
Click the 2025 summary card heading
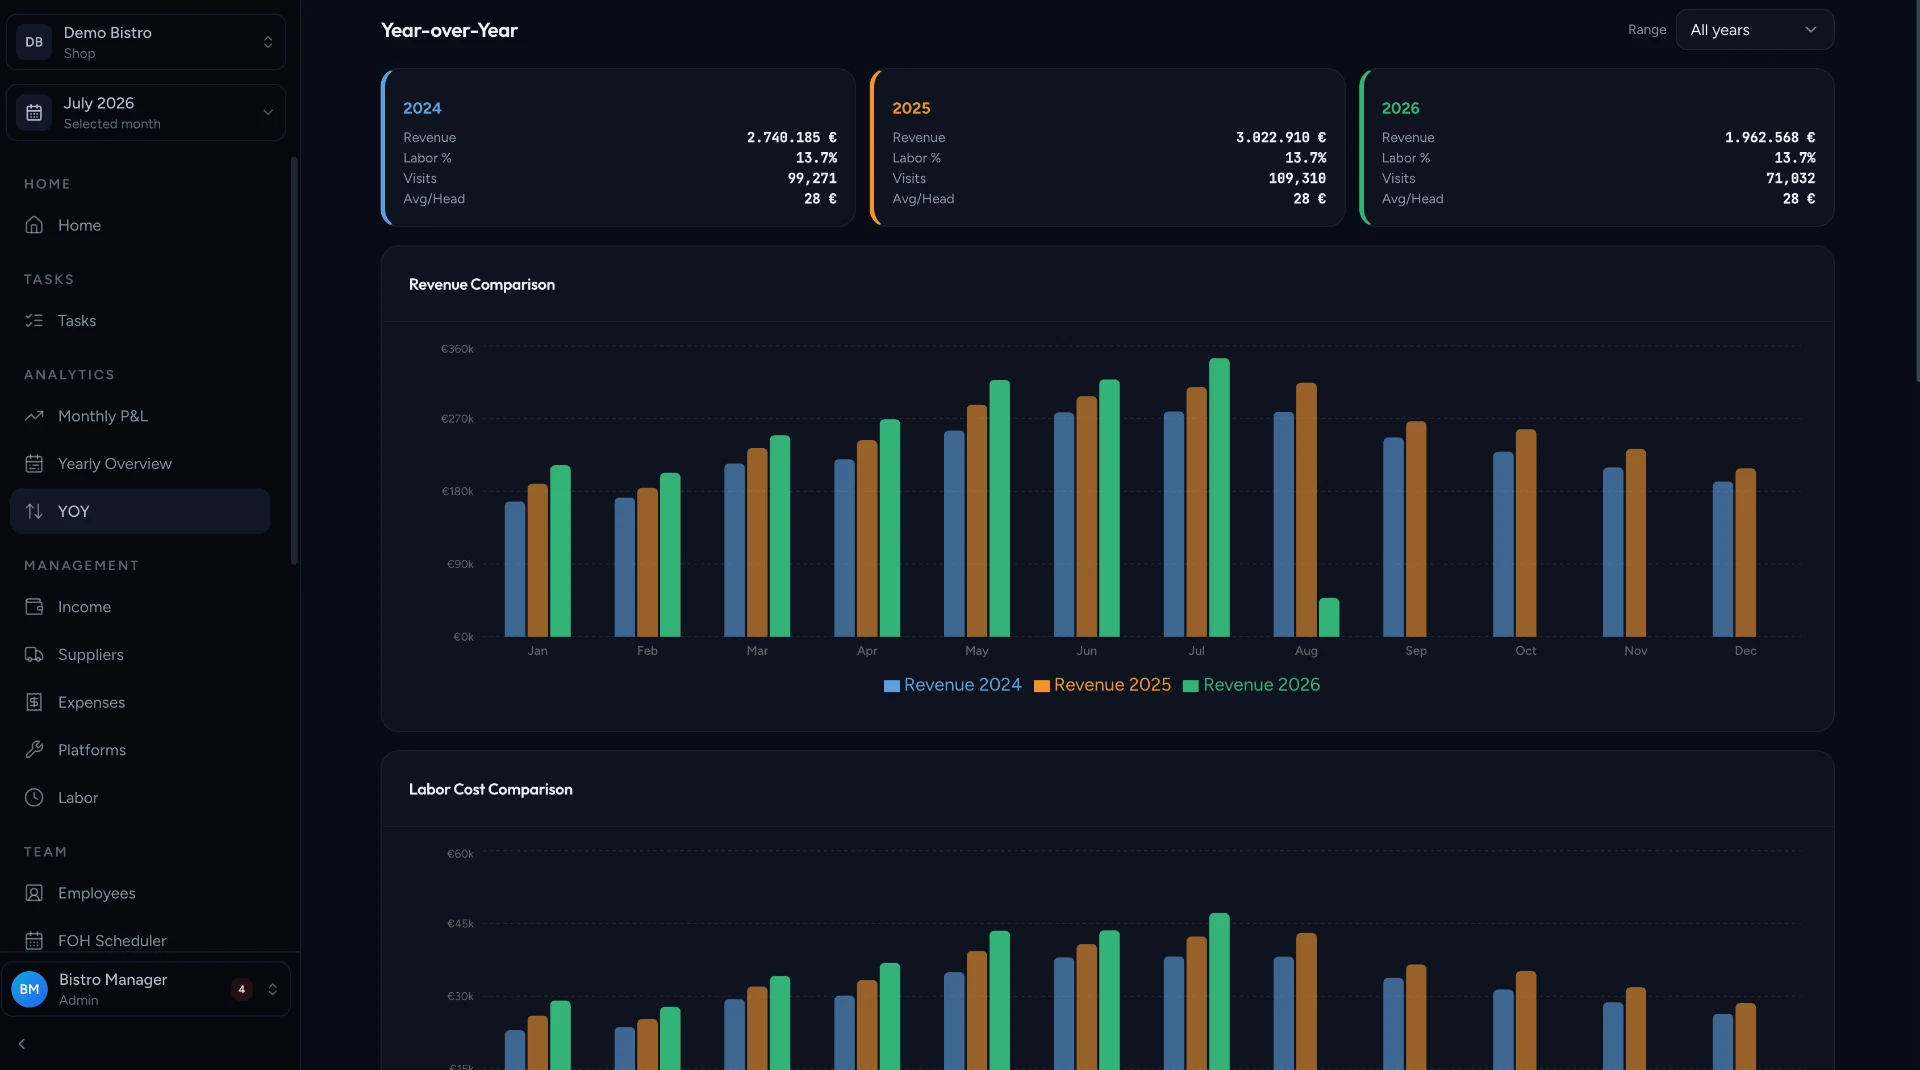point(911,108)
